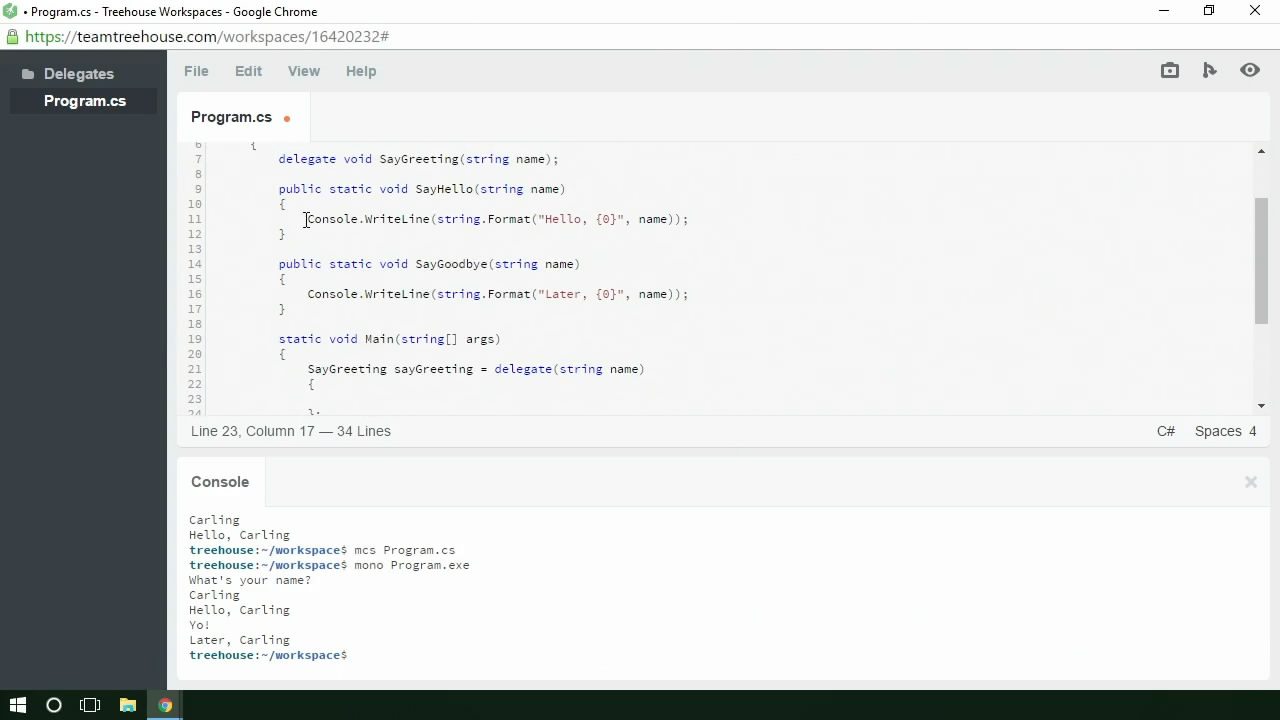This screenshot has width=1280, height=720.
Task: Open the Windows Start button
Action: pyautogui.click(x=18, y=705)
